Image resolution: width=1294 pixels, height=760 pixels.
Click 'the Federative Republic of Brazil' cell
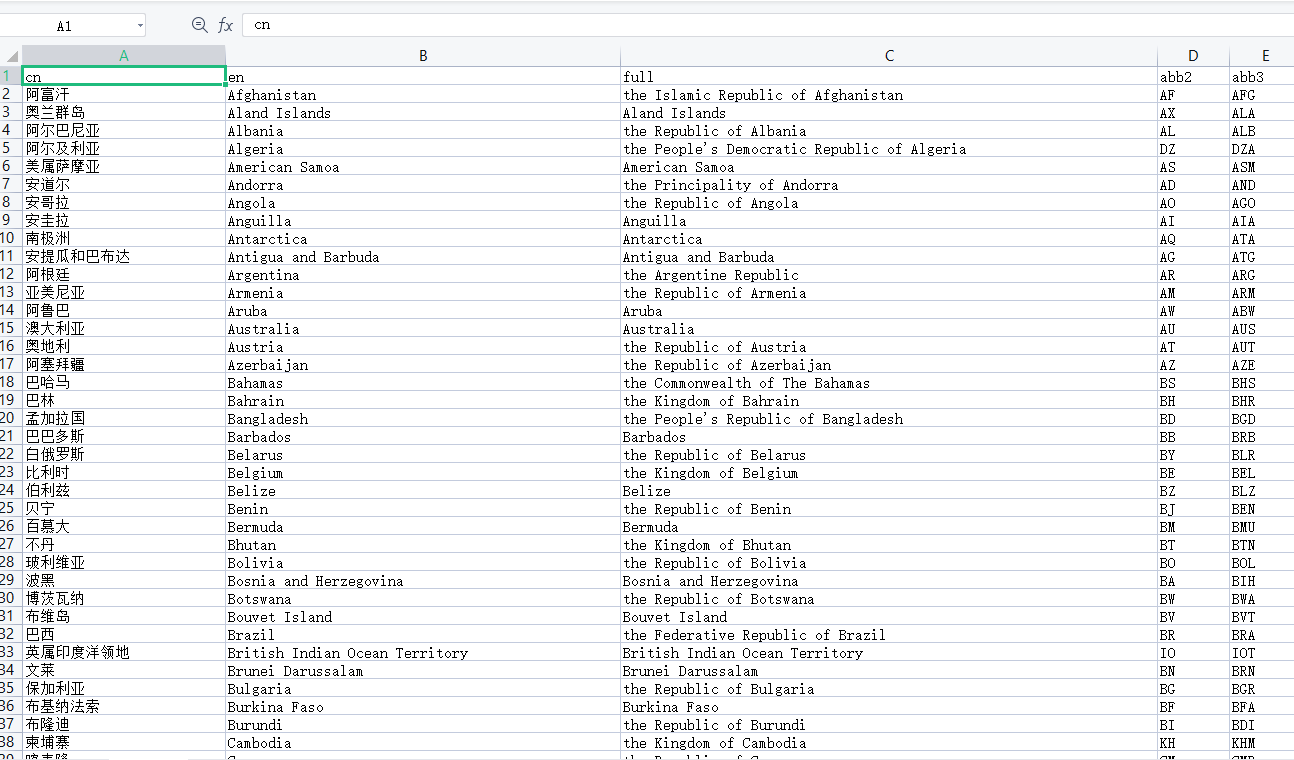889,635
